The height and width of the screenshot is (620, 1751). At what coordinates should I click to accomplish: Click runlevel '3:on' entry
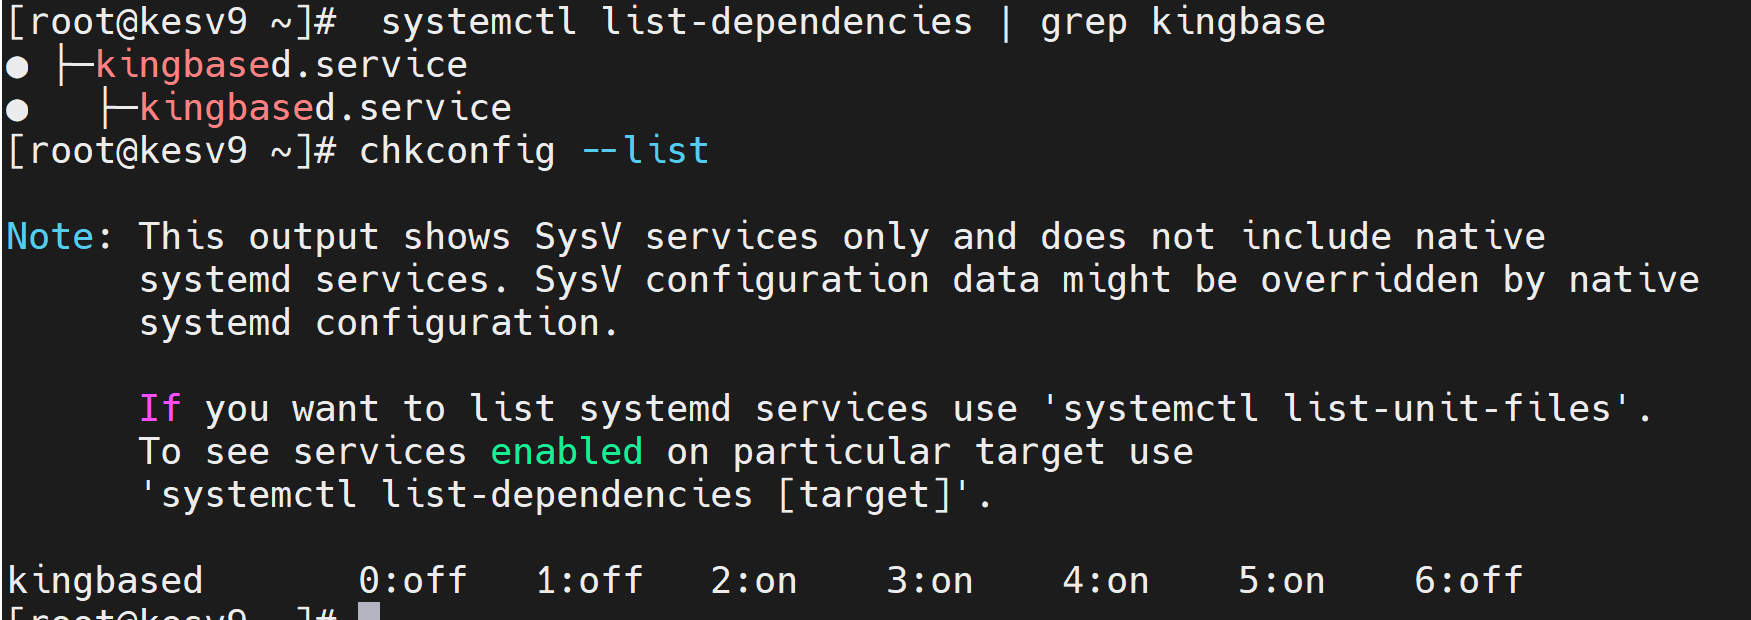coord(930,581)
